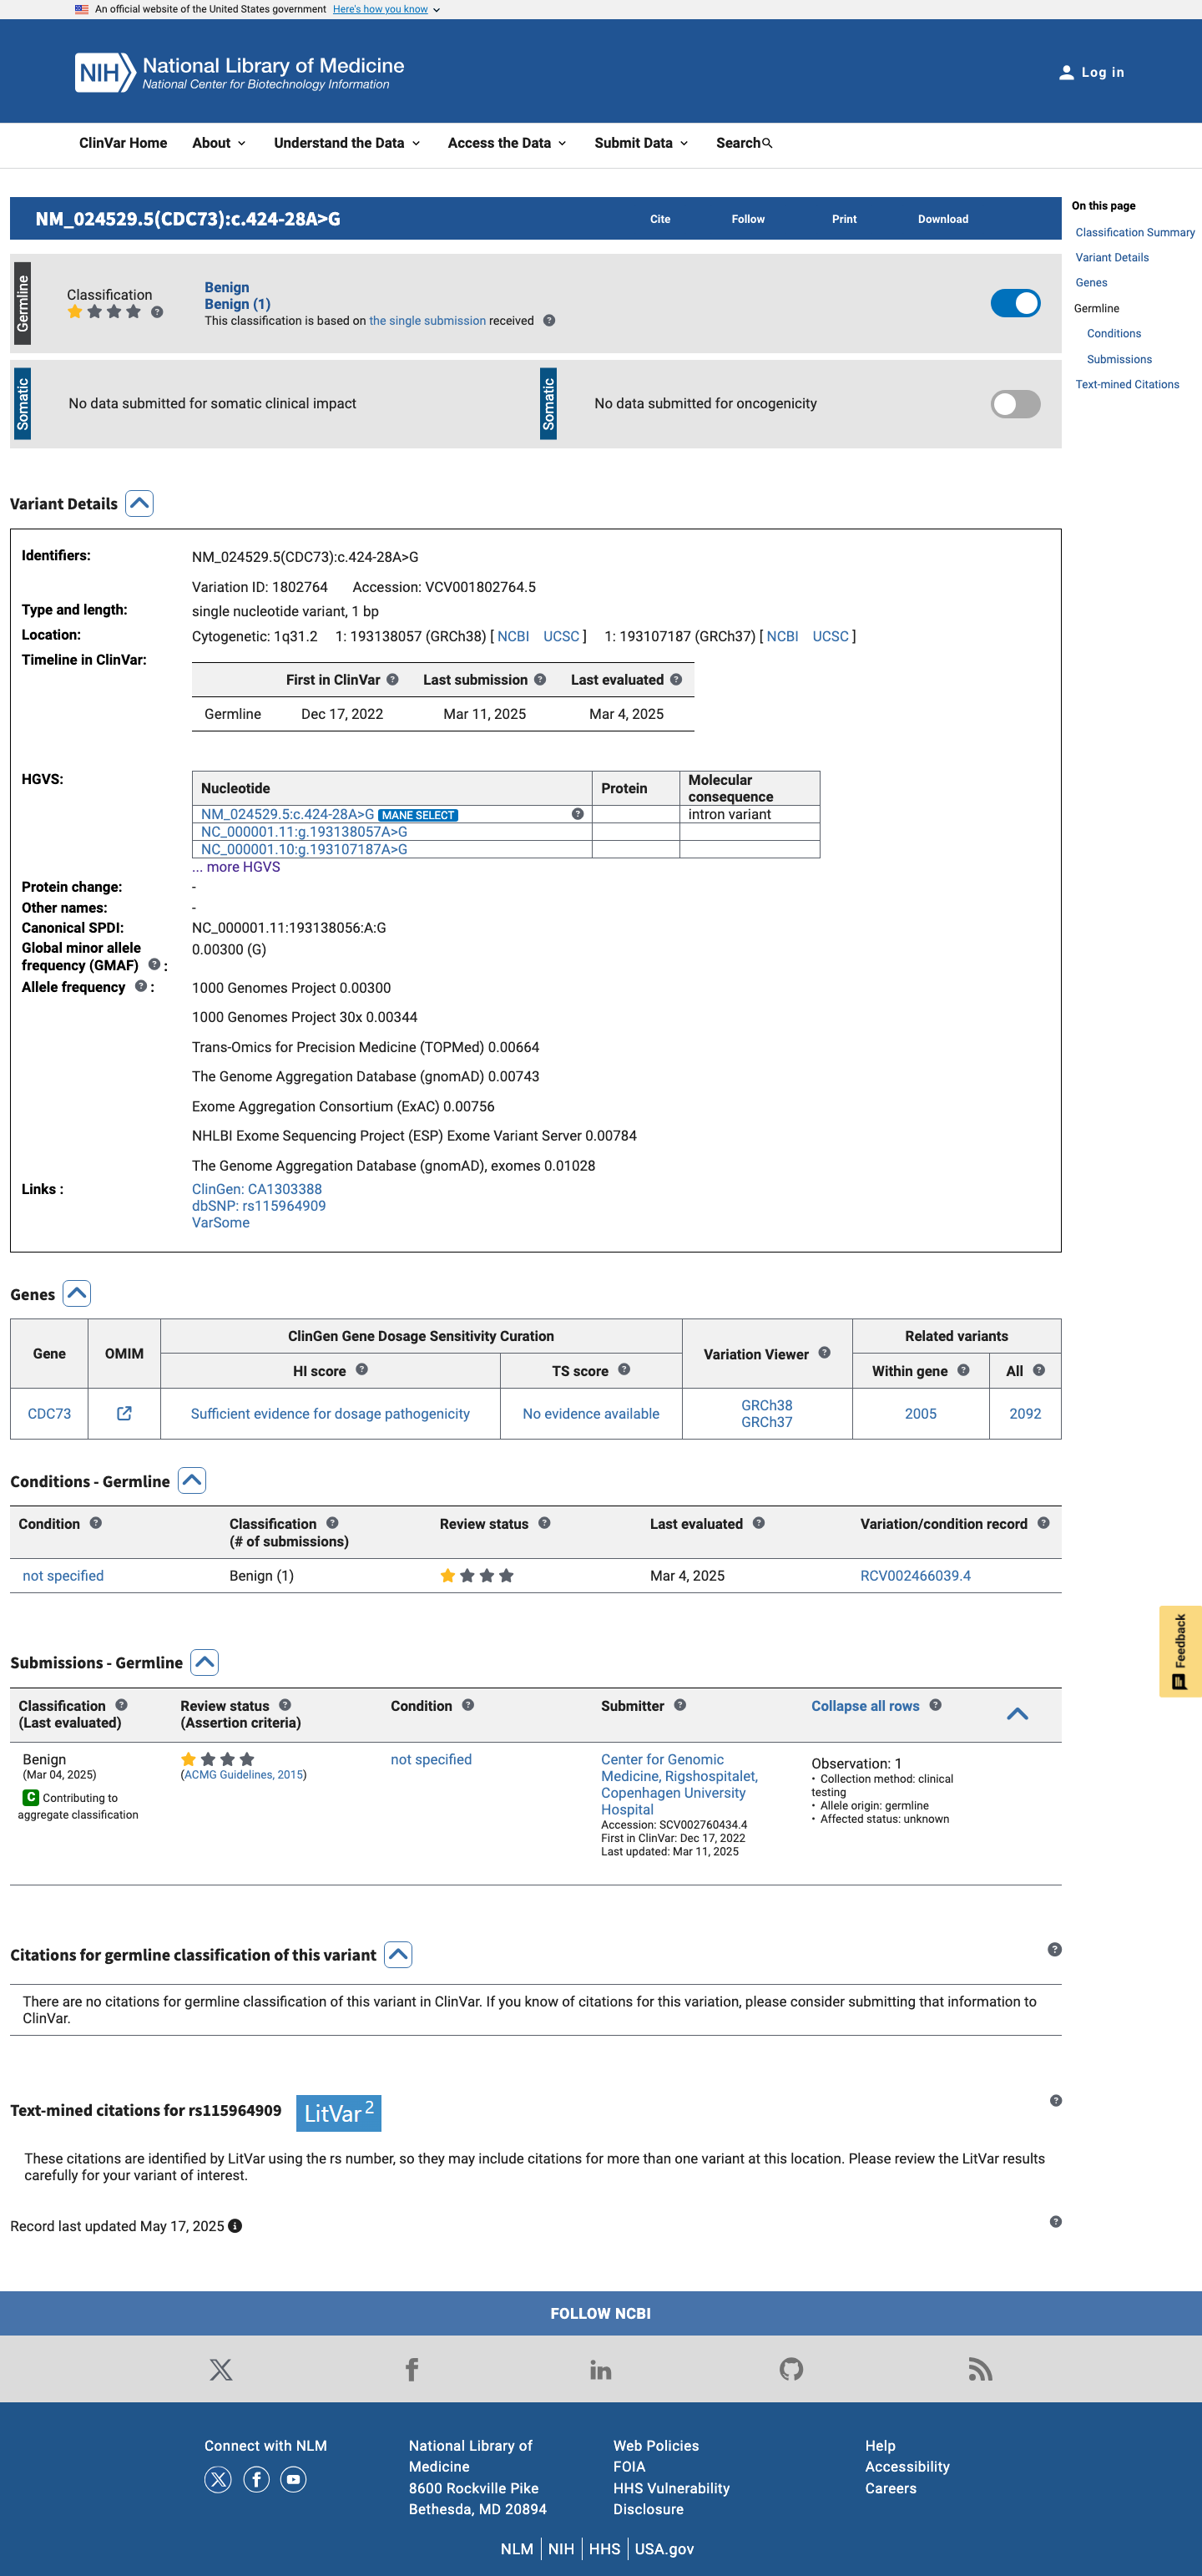1202x2576 pixels.
Task: Click help icon beside Allele frequency label
Action: 141,986
